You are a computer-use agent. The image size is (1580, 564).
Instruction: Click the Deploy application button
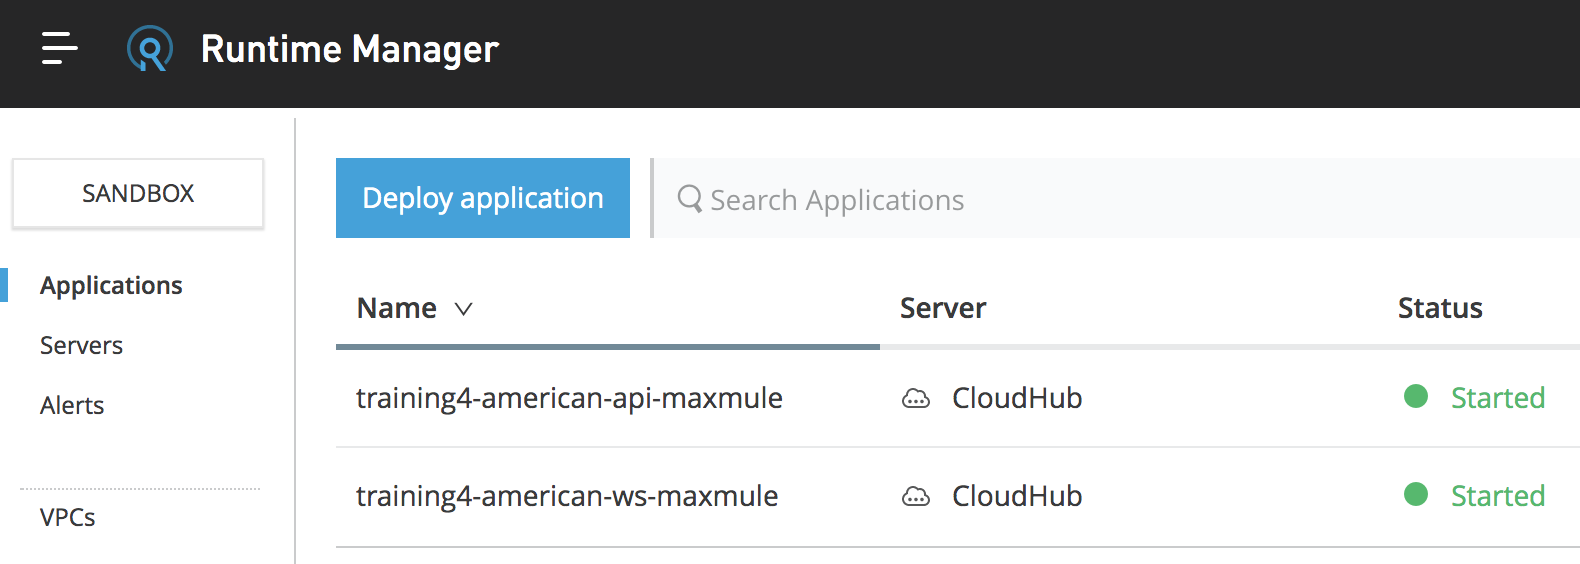483,198
